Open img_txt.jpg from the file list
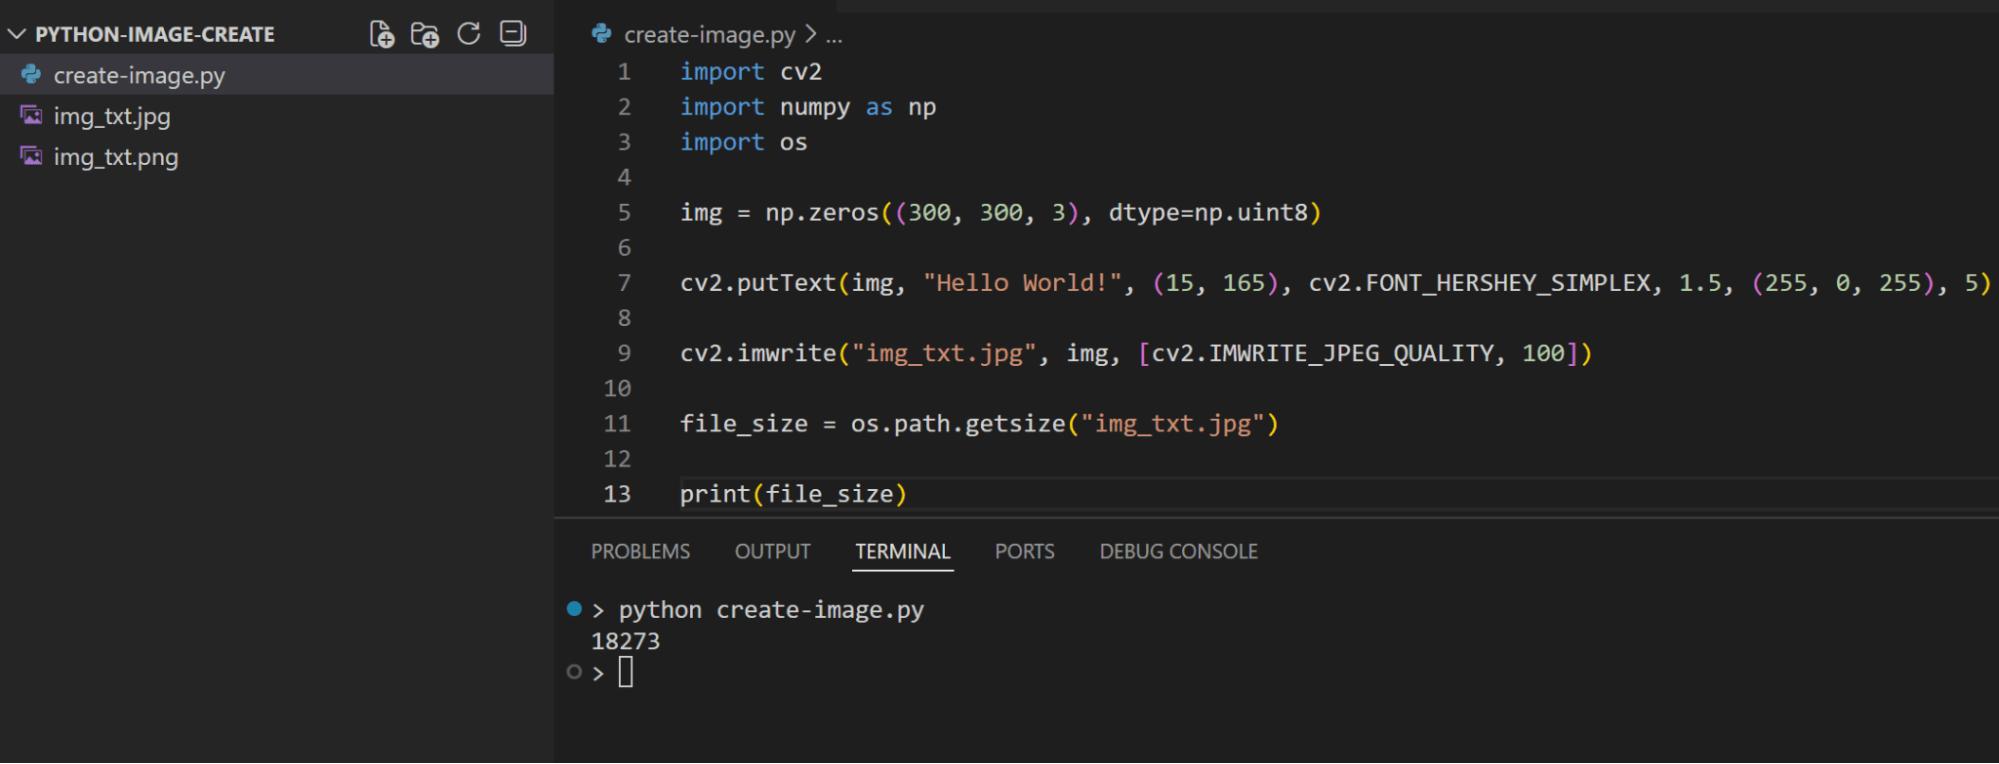This screenshot has height=764, width=1999. (112, 116)
